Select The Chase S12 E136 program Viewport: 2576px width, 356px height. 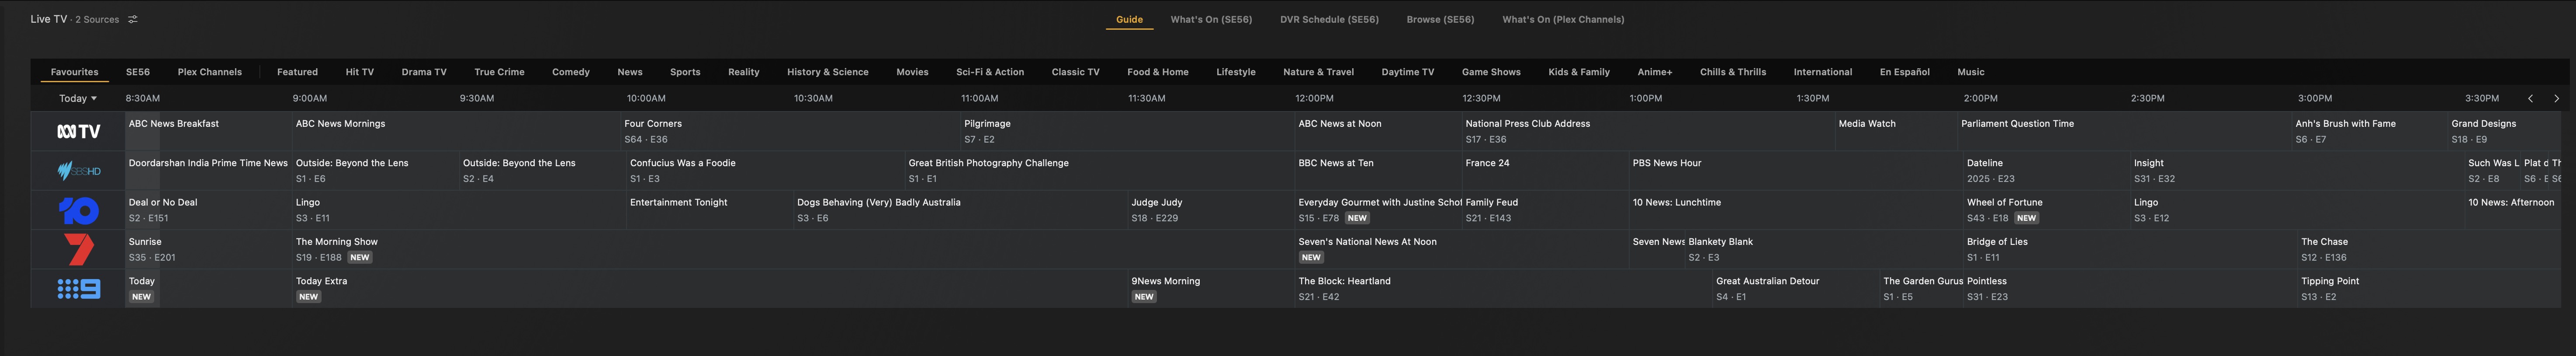click(x=2429, y=249)
